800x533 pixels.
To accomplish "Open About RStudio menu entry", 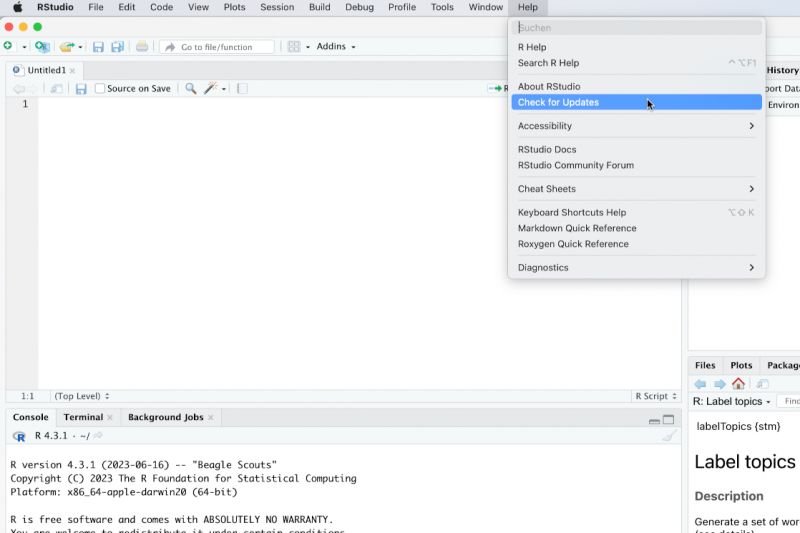I will pyautogui.click(x=637, y=87).
